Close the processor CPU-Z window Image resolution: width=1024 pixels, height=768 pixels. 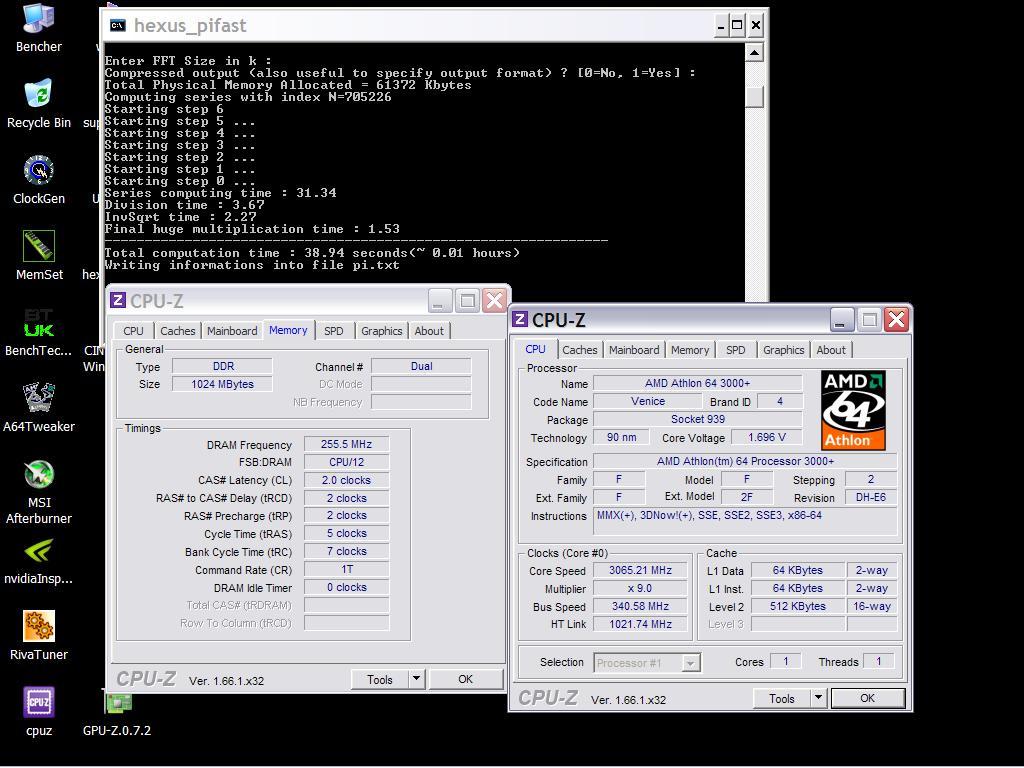(x=897, y=319)
